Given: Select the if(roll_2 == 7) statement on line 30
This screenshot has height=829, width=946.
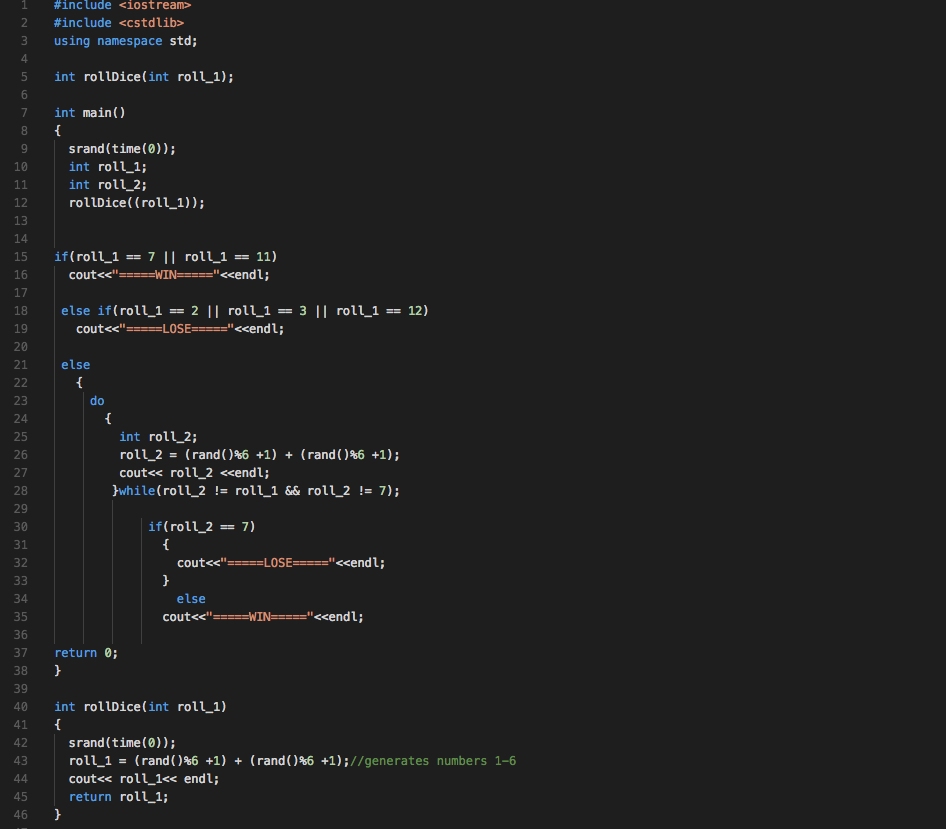Looking at the screenshot, I should click(x=200, y=526).
